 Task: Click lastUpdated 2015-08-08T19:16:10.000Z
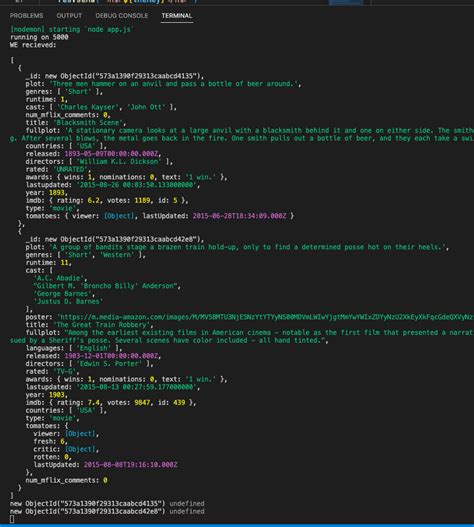pos(130,465)
